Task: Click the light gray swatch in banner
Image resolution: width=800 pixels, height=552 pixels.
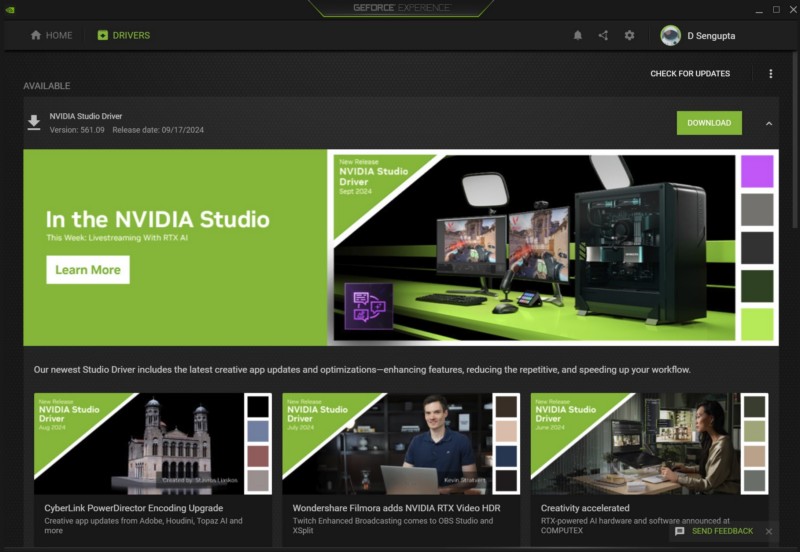Action: pyautogui.click(x=757, y=210)
